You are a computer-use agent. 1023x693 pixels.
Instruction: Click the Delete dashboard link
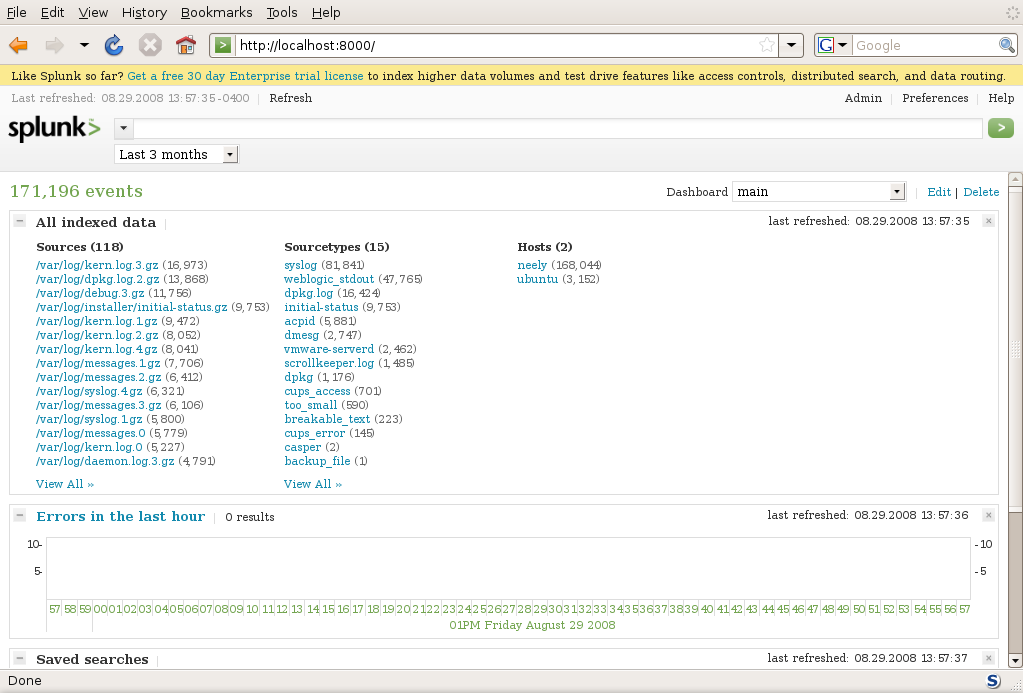click(x=981, y=192)
